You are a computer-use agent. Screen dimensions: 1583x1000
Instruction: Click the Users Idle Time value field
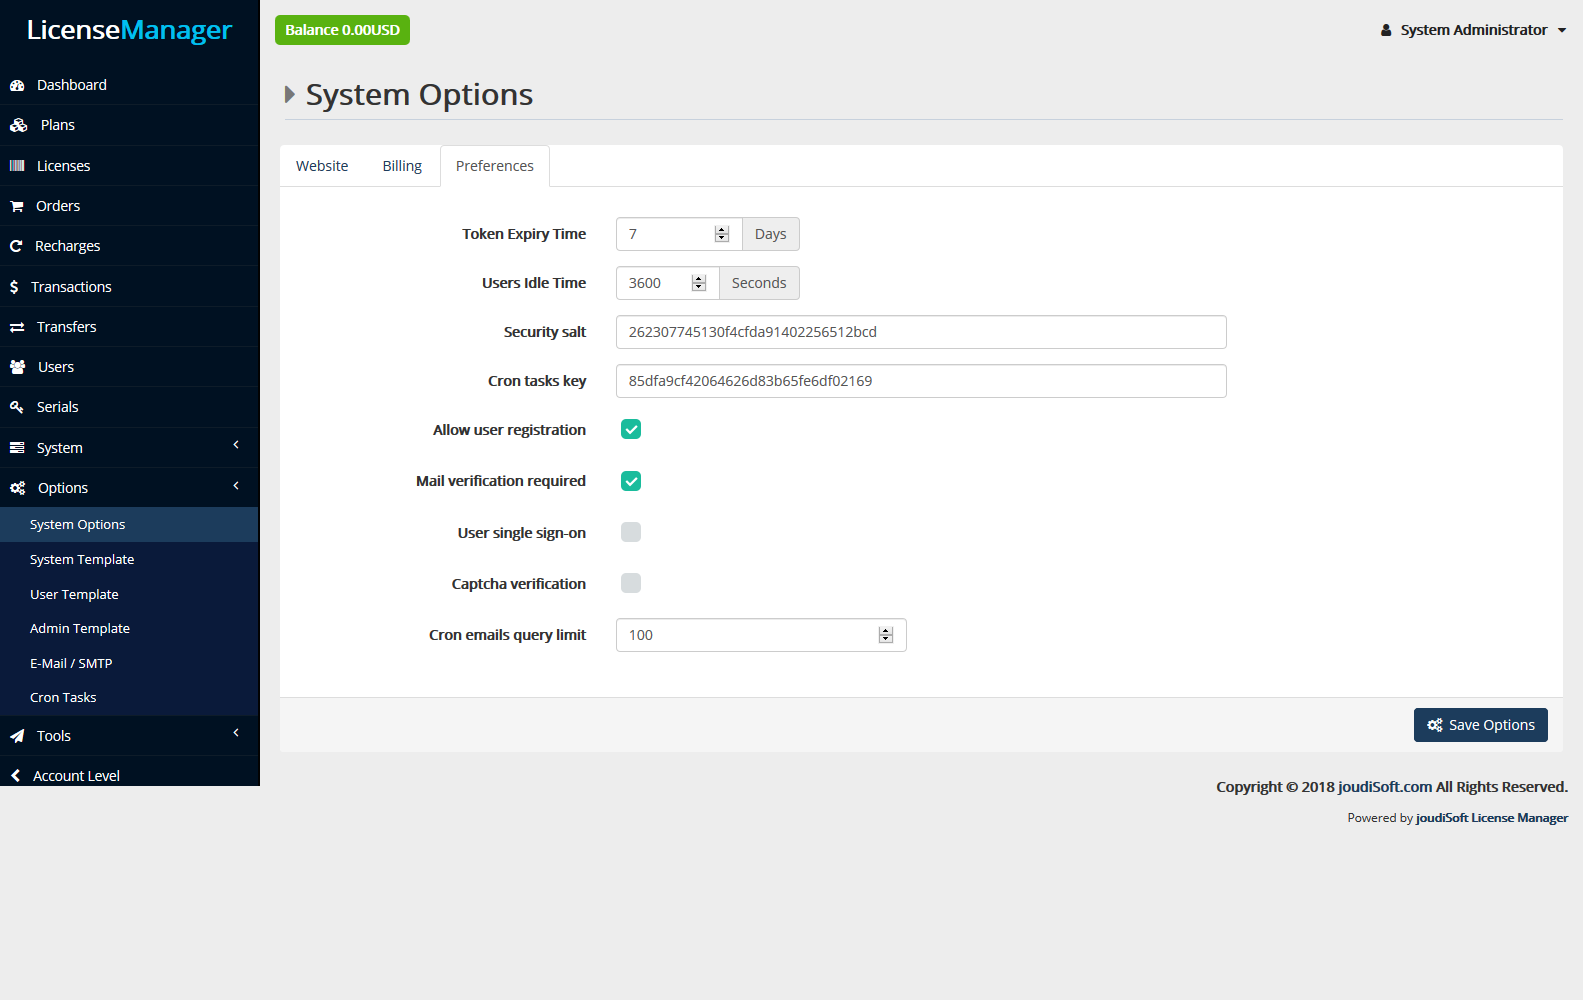point(668,283)
